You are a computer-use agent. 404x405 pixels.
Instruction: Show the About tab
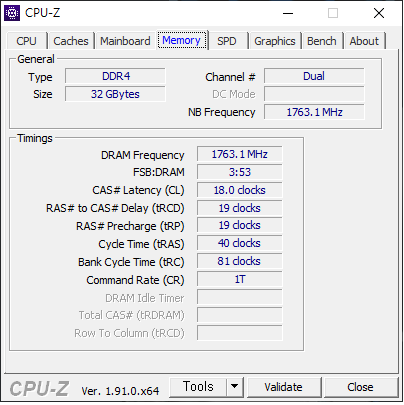(364, 41)
